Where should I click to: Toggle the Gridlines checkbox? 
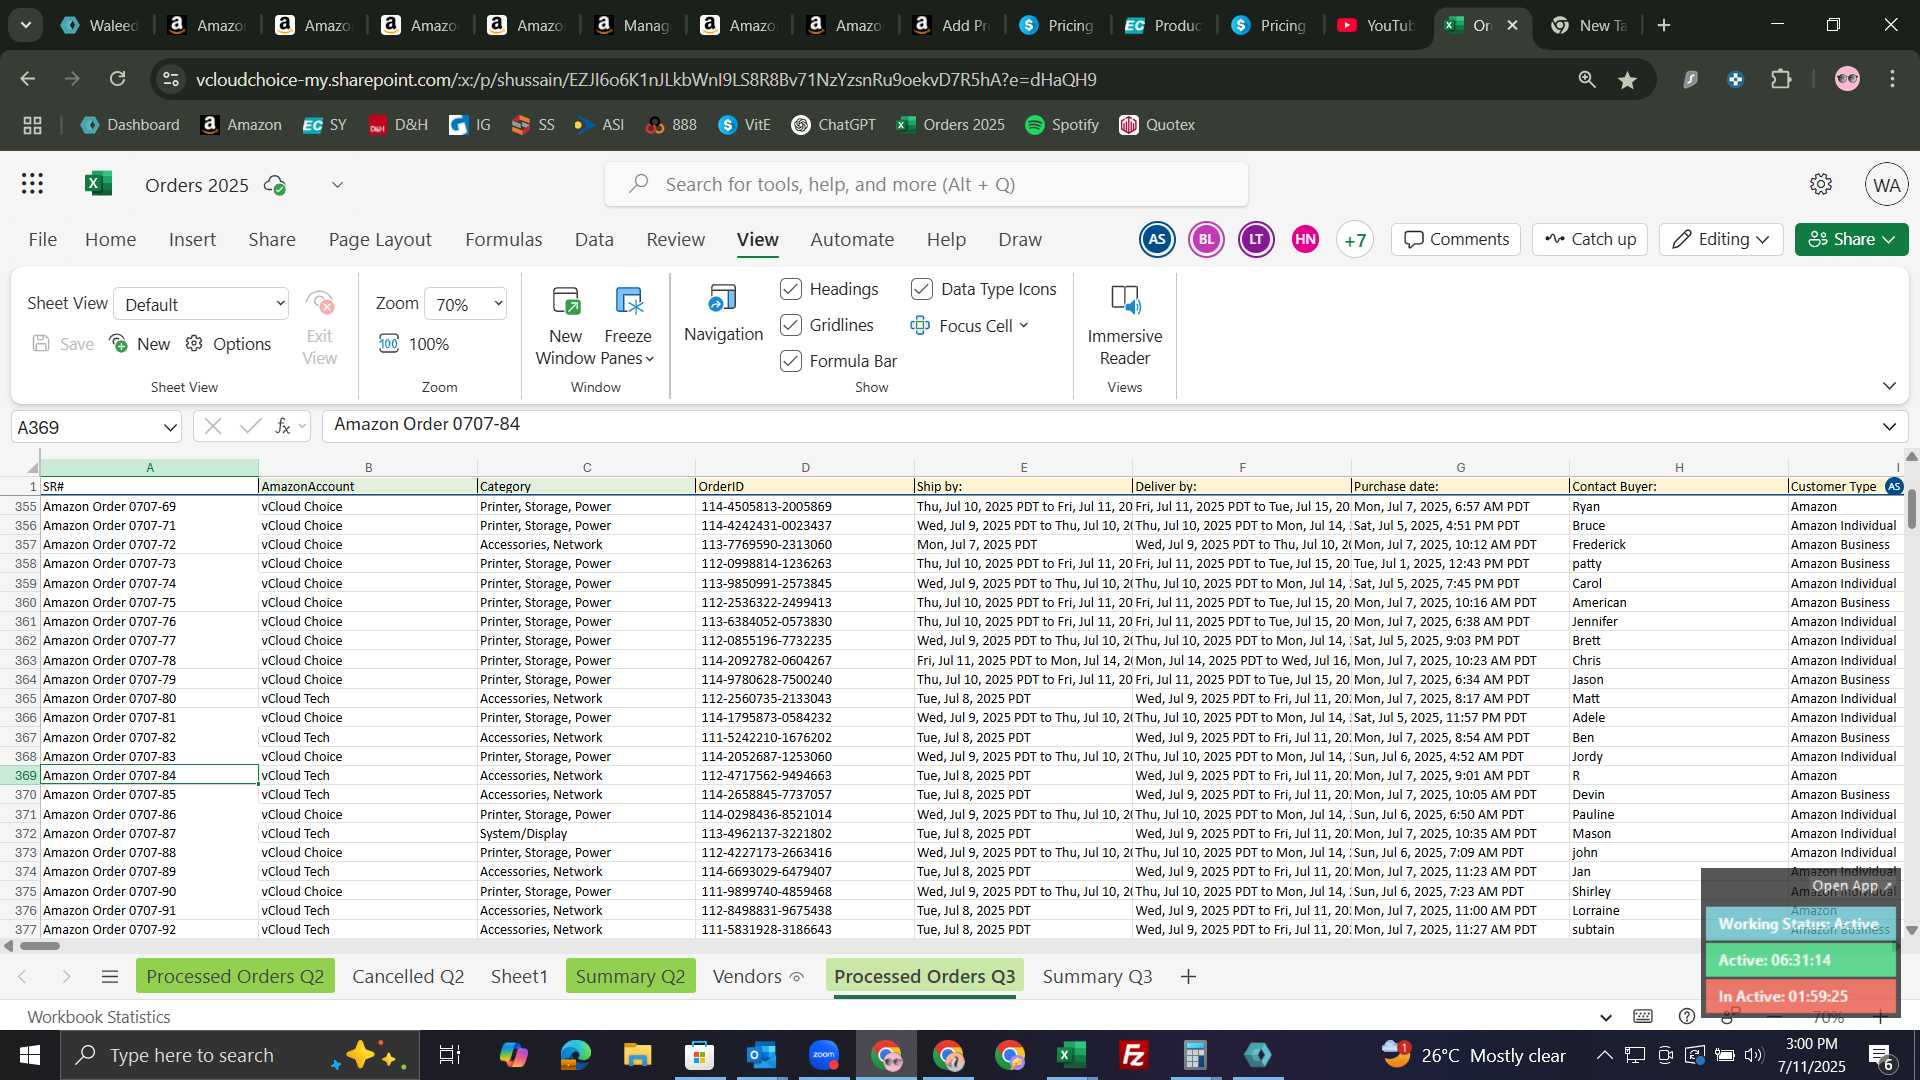pos(791,325)
